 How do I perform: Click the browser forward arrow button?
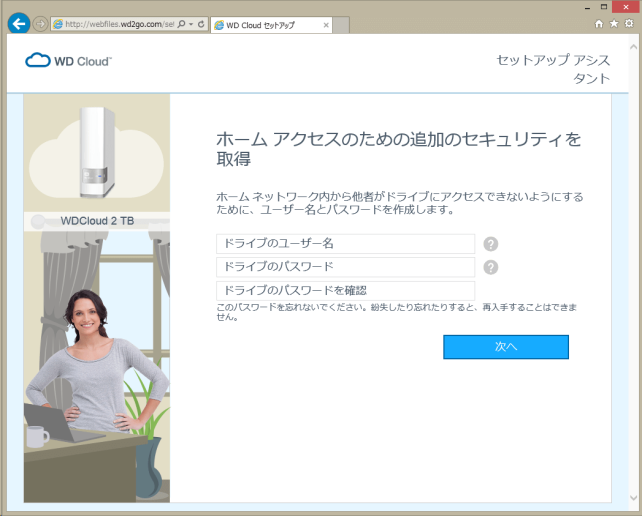(40, 24)
